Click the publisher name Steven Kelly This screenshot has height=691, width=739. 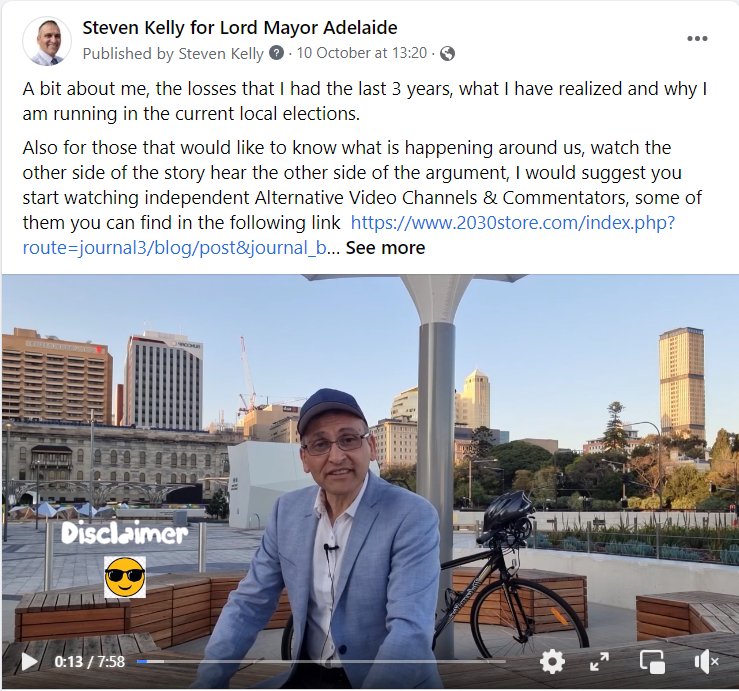(x=221, y=53)
